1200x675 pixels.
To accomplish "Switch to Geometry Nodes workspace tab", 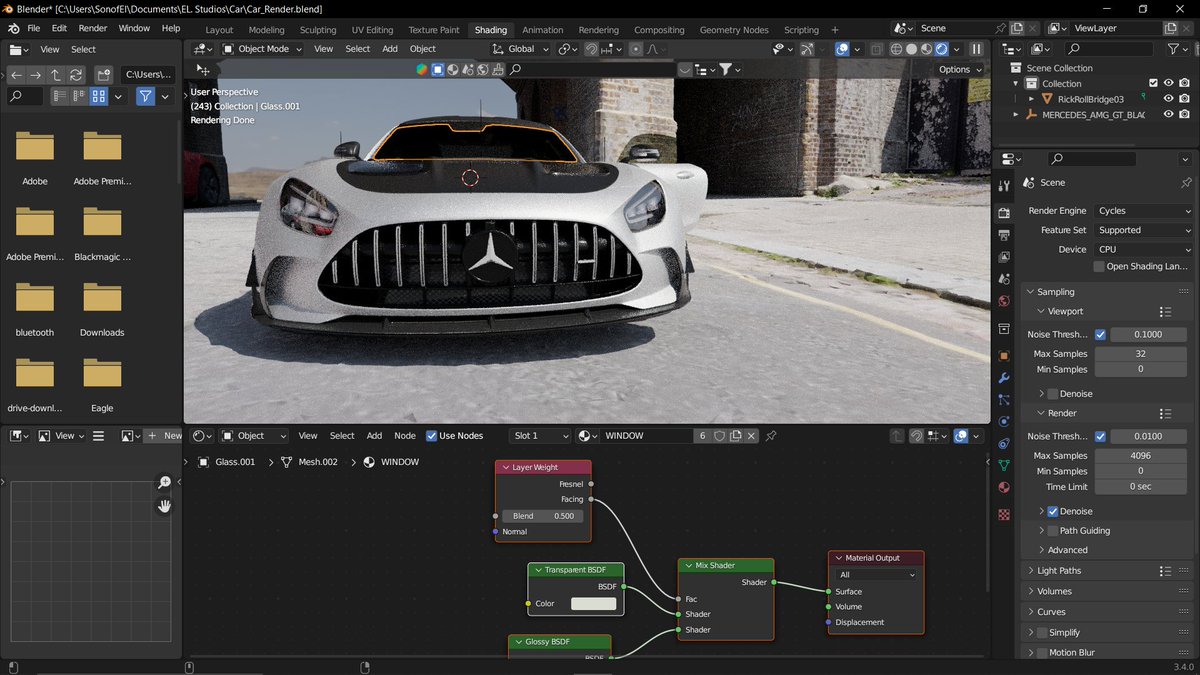I will pyautogui.click(x=734, y=30).
